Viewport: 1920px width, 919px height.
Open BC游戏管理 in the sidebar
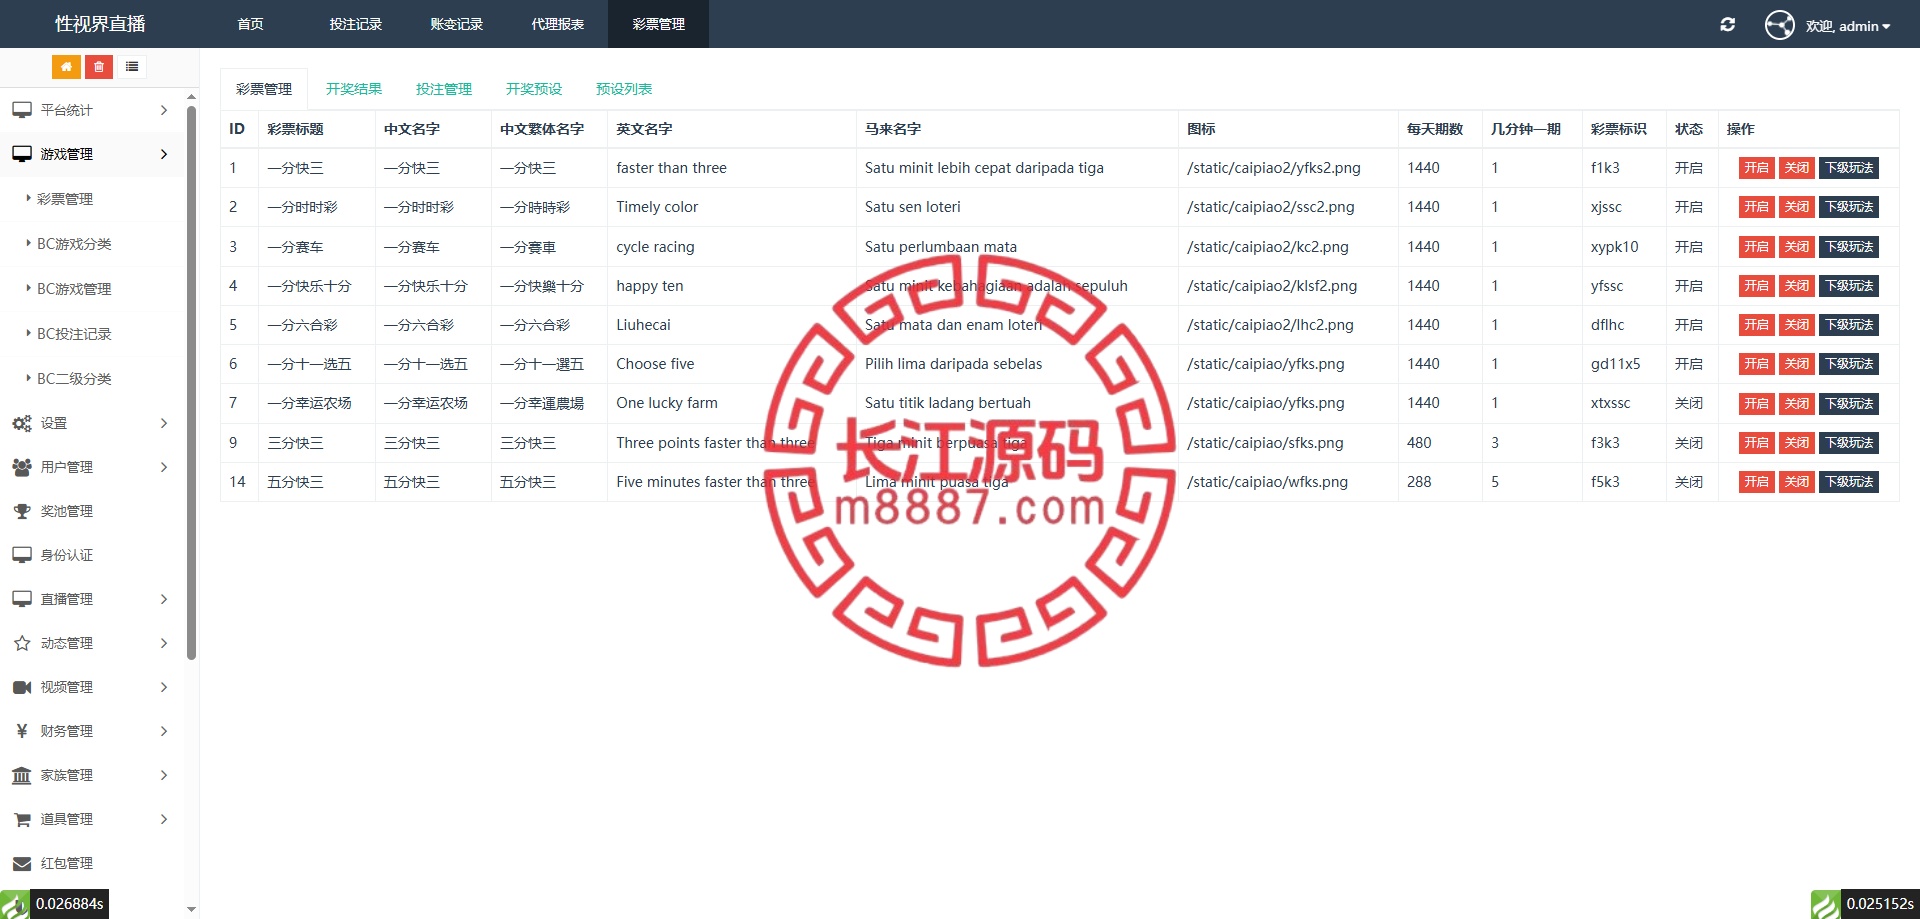pyautogui.click(x=74, y=289)
